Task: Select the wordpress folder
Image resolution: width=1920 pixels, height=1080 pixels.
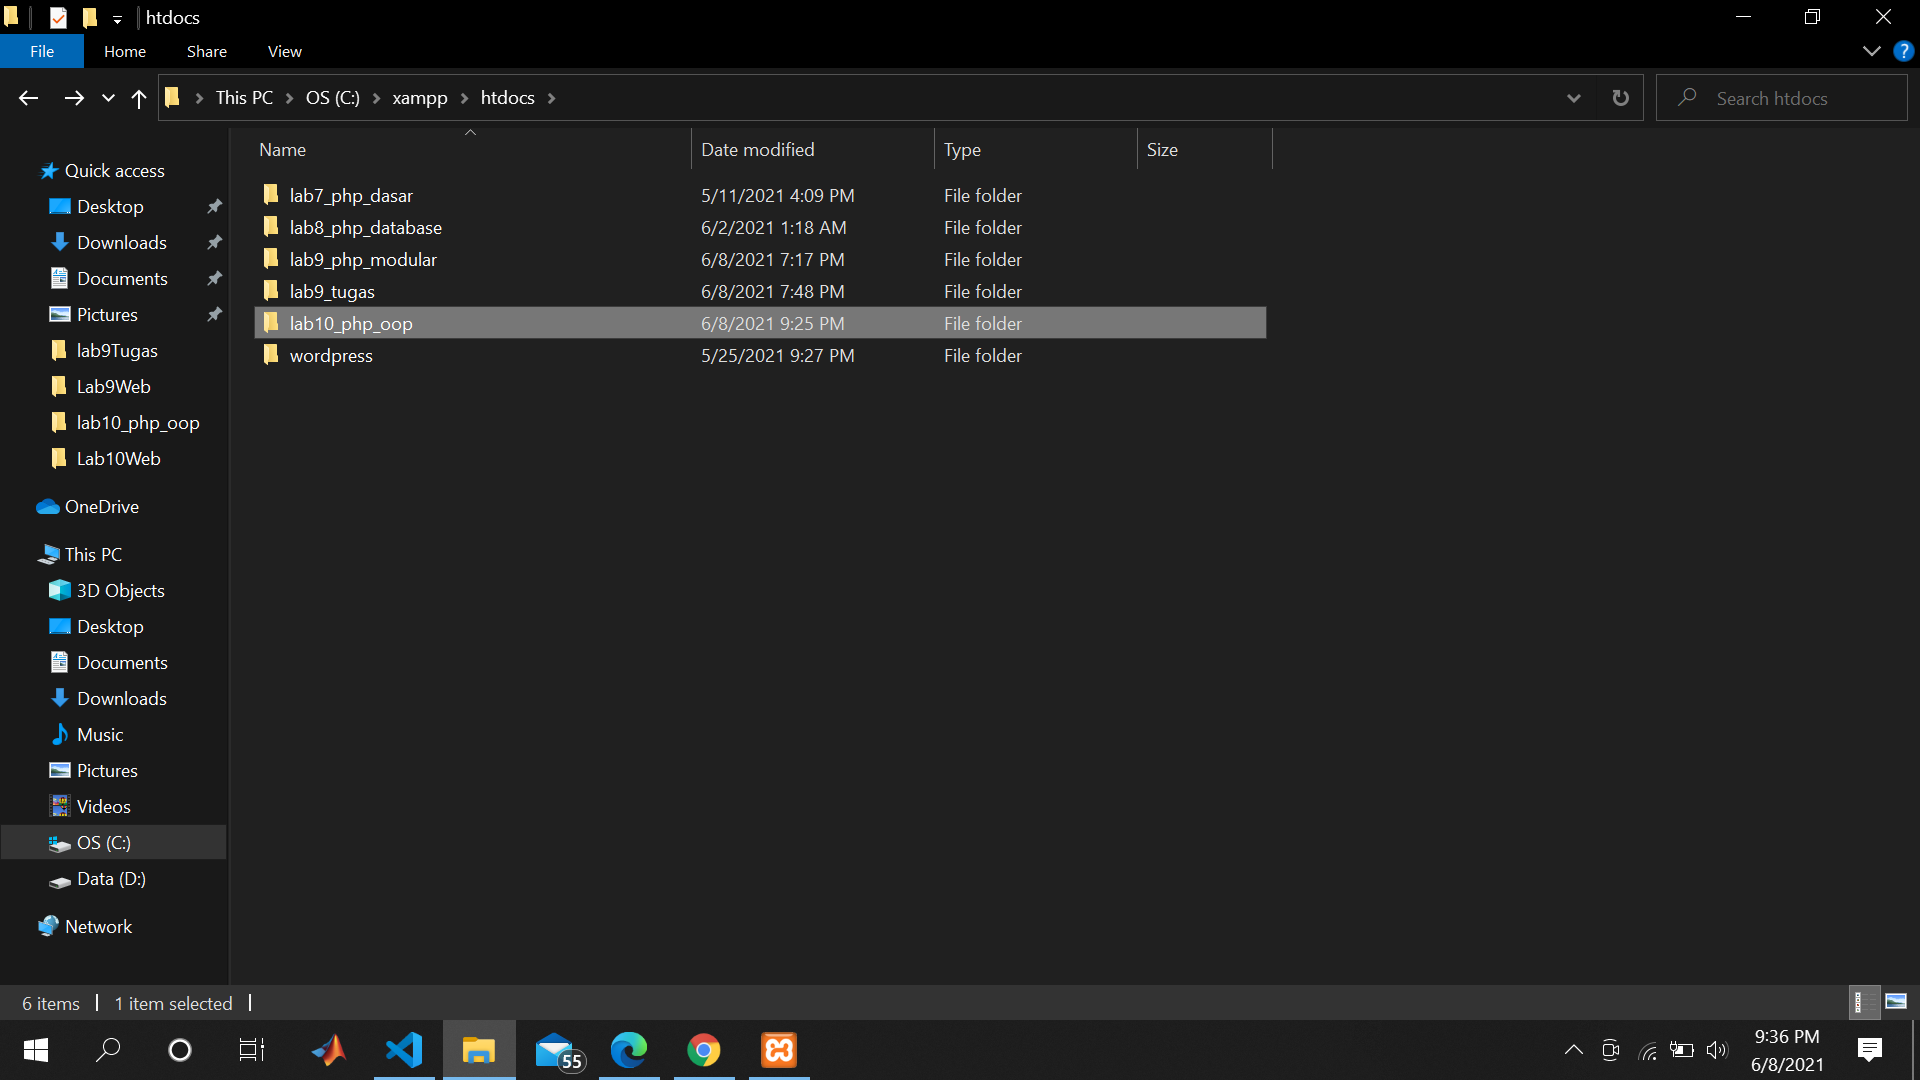Action: tap(331, 356)
